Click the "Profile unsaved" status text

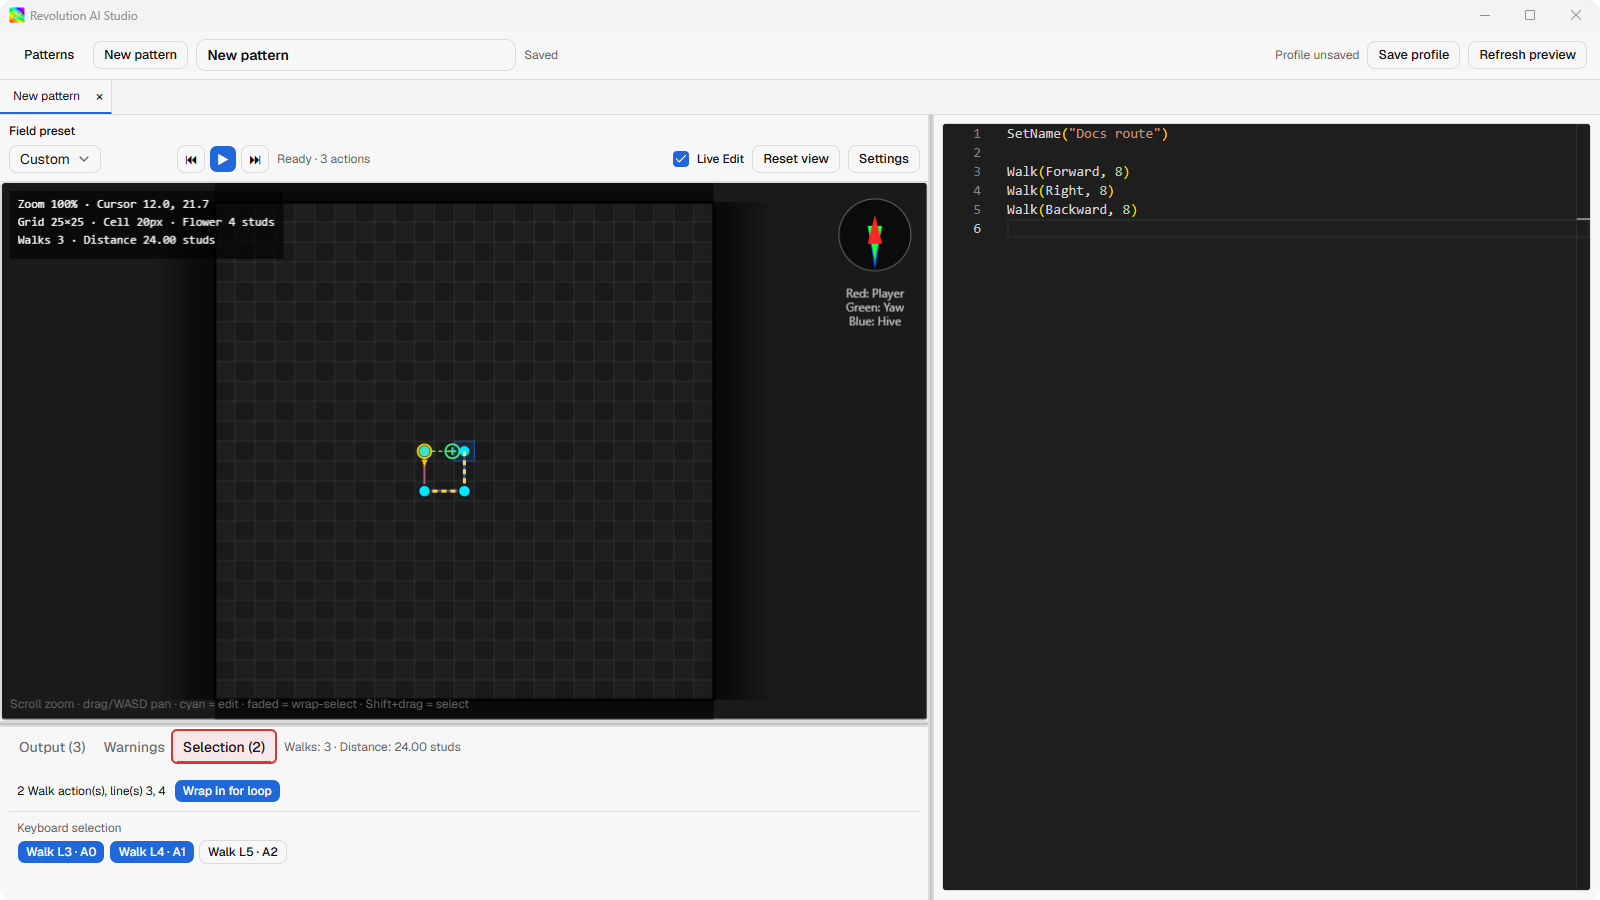(x=1316, y=55)
